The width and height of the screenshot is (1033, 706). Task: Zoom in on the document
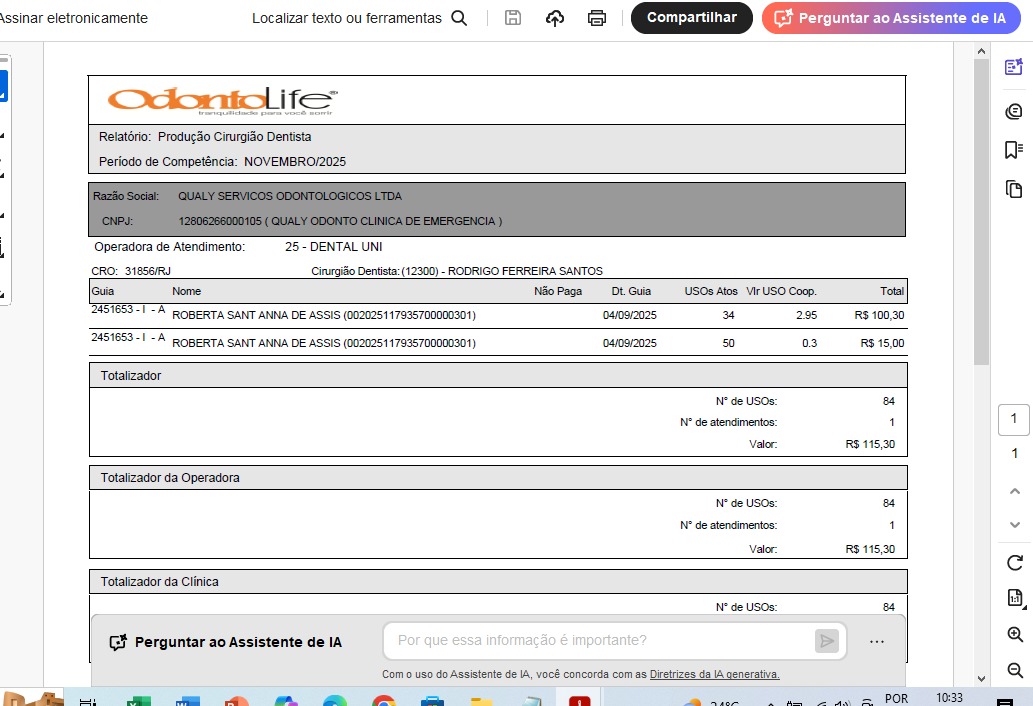[x=1014, y=635]
